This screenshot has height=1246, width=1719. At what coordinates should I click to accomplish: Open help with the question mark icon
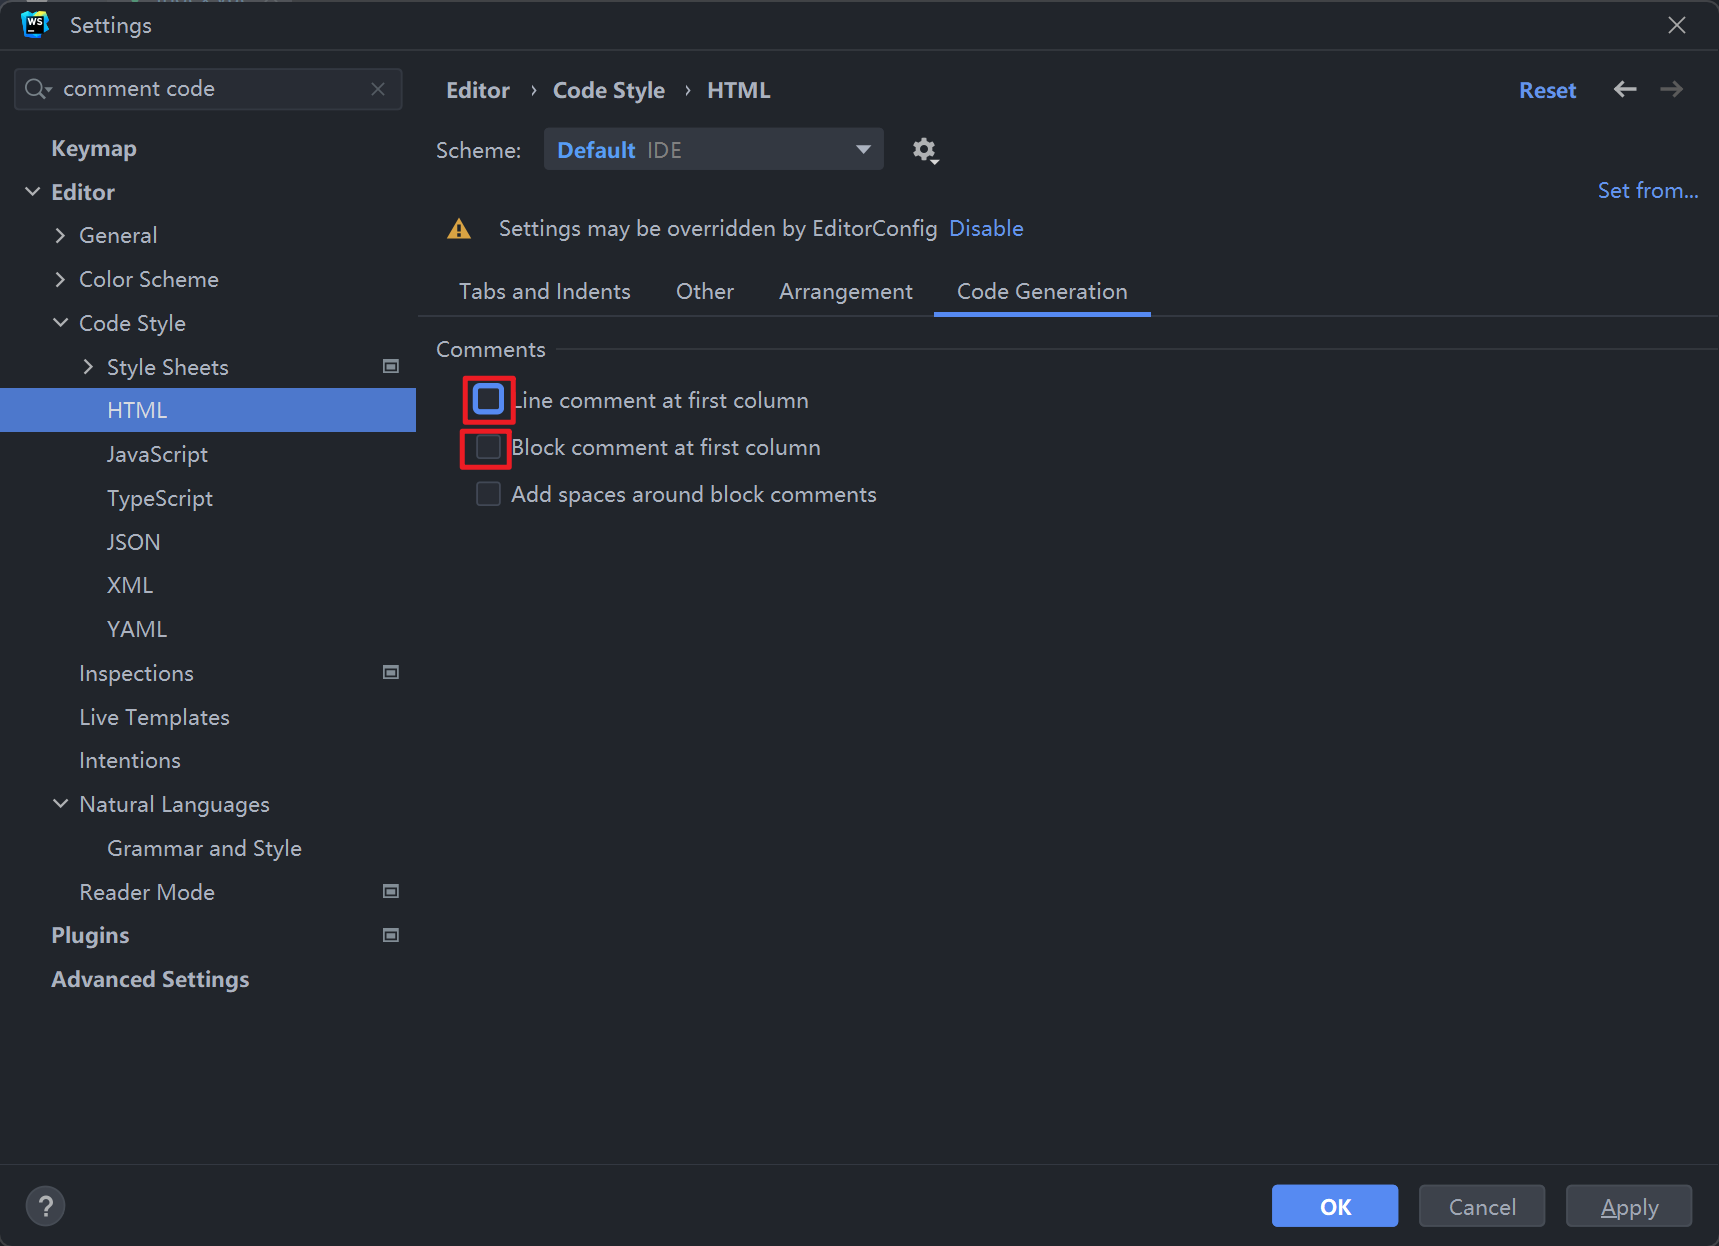point(45,1206)
